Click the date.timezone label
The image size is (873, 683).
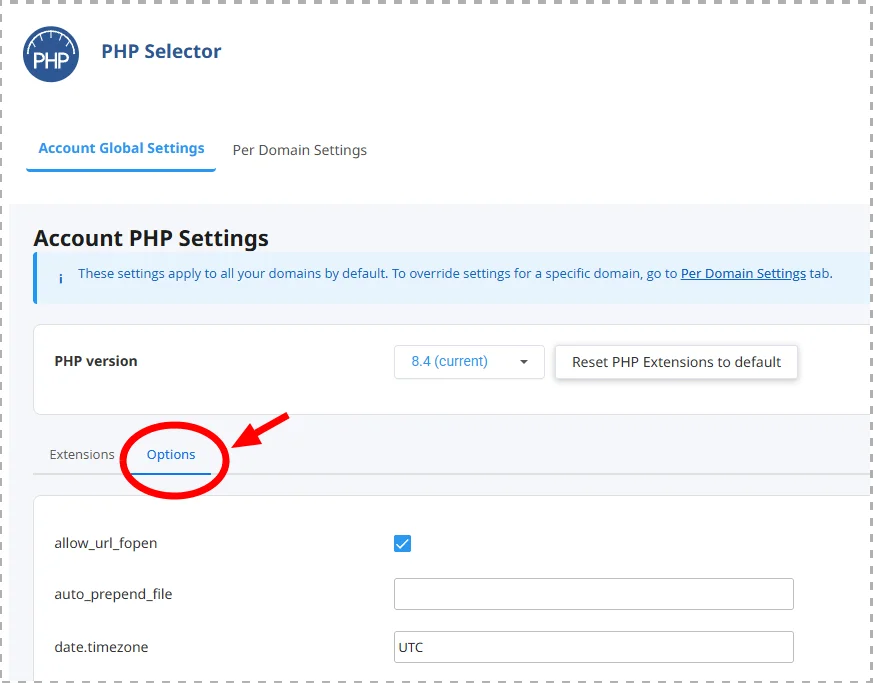[x=101, y=647]
